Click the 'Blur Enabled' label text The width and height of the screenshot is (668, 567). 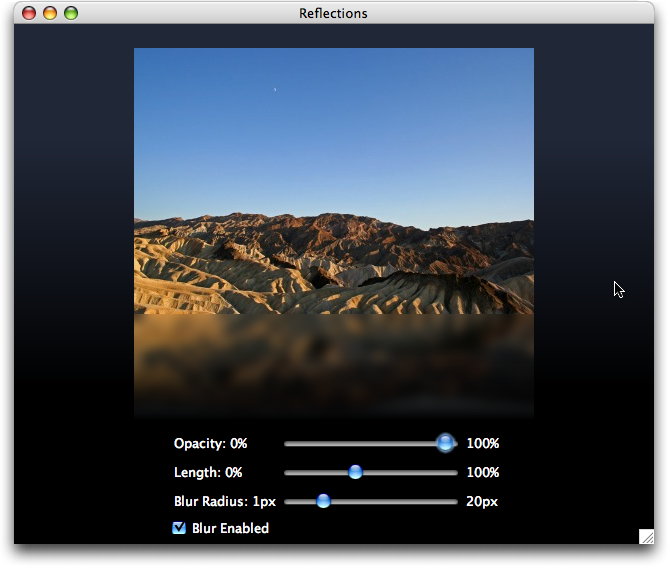(x=230, y=528)
